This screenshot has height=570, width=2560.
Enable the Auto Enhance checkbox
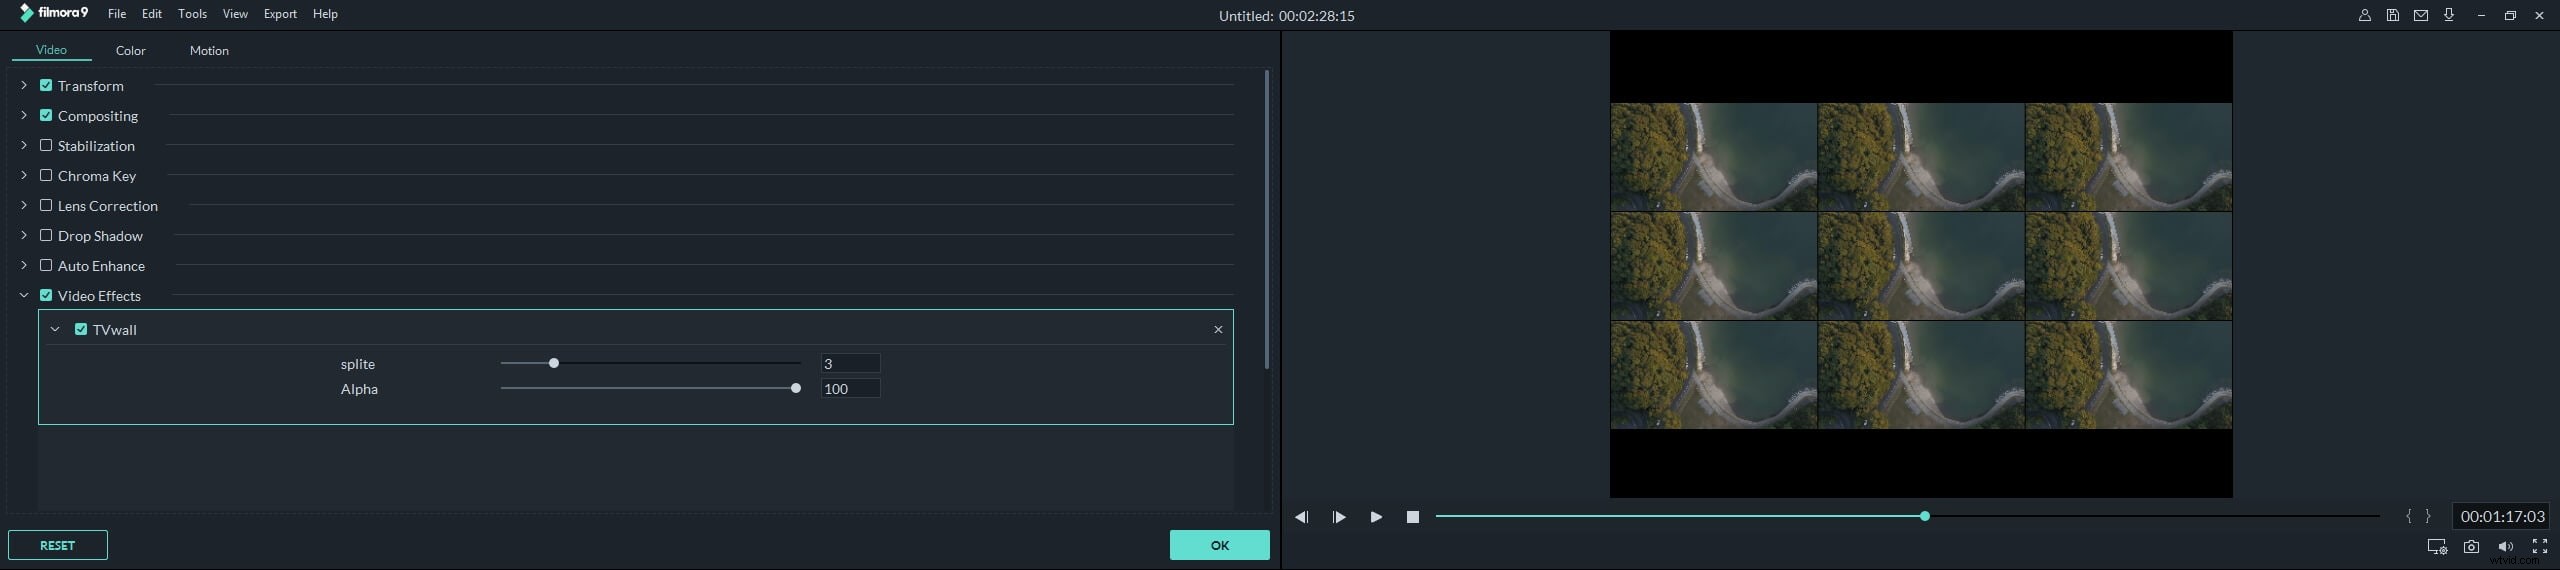click(46, 265)
